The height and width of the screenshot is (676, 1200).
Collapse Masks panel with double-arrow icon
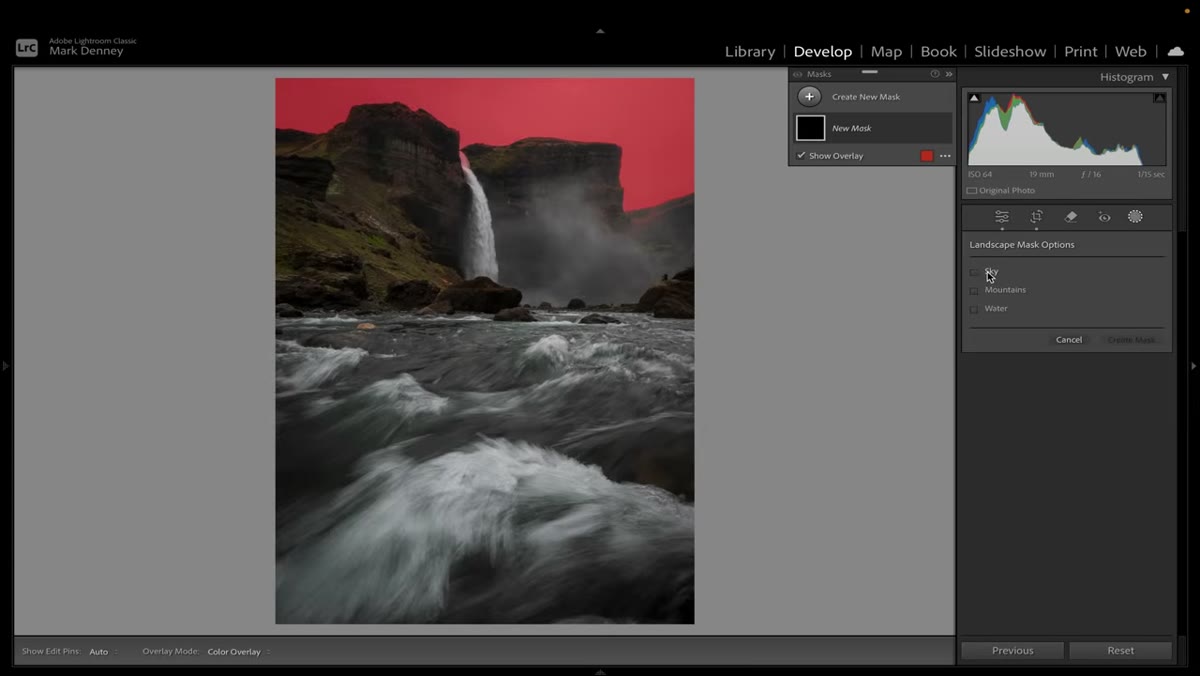[949, 74]
